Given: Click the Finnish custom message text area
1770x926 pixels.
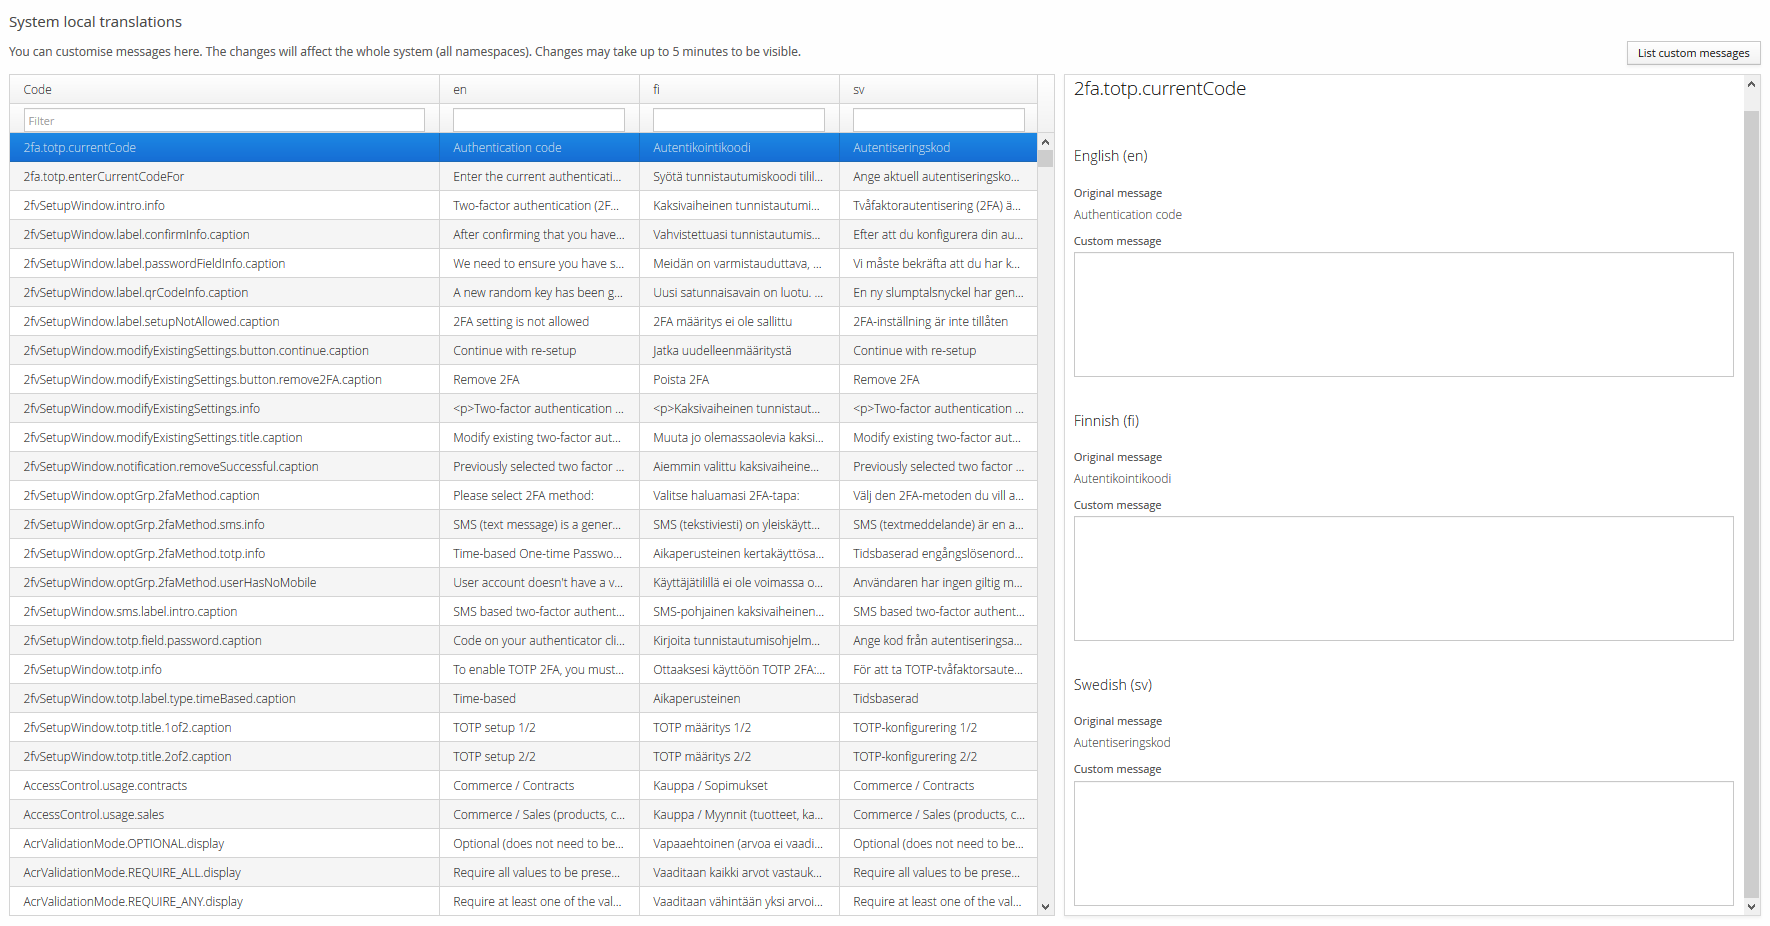Looking at the screenshot, I should (x=1402, y=578).
